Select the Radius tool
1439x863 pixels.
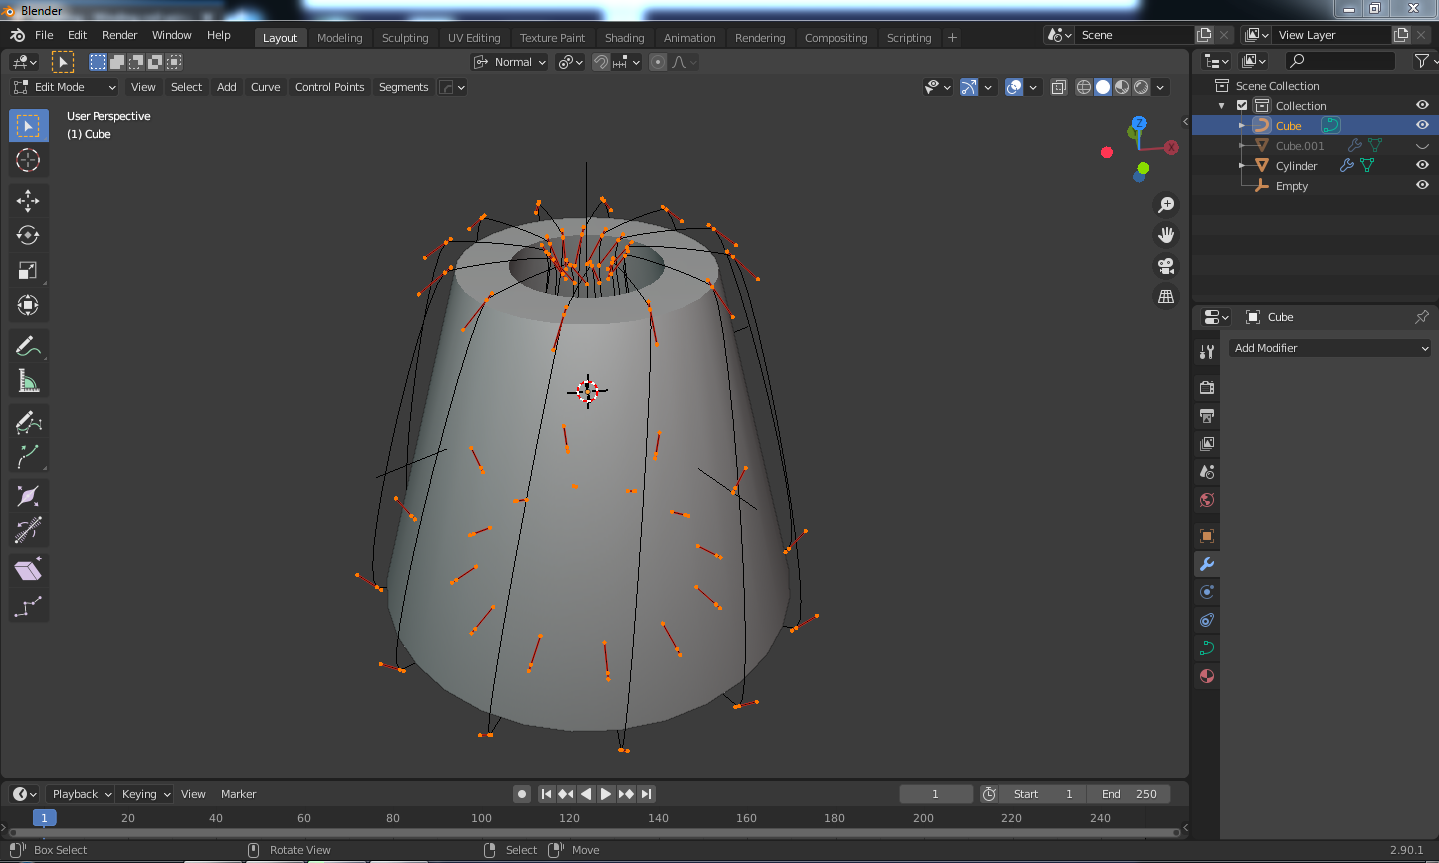coord(28,496)
